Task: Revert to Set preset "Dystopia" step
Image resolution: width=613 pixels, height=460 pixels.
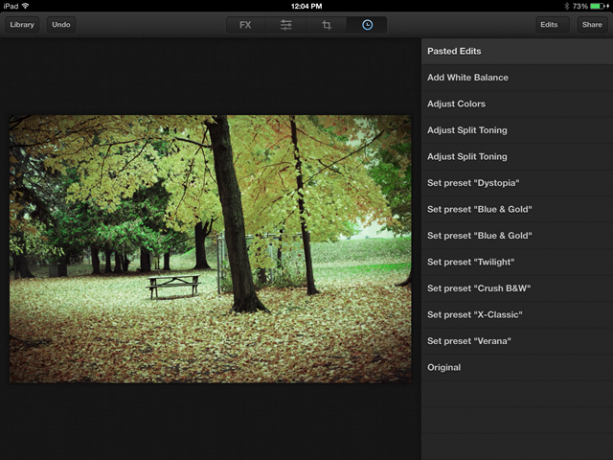Action: coord(517,183)
